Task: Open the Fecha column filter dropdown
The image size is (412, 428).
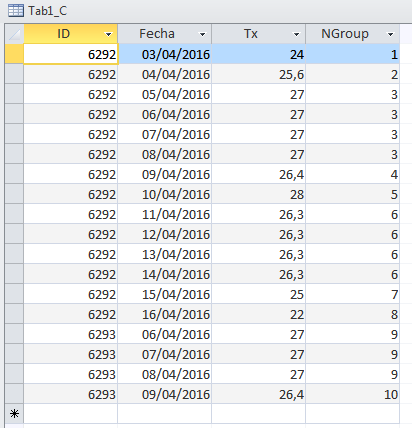Action: [202, 34]
